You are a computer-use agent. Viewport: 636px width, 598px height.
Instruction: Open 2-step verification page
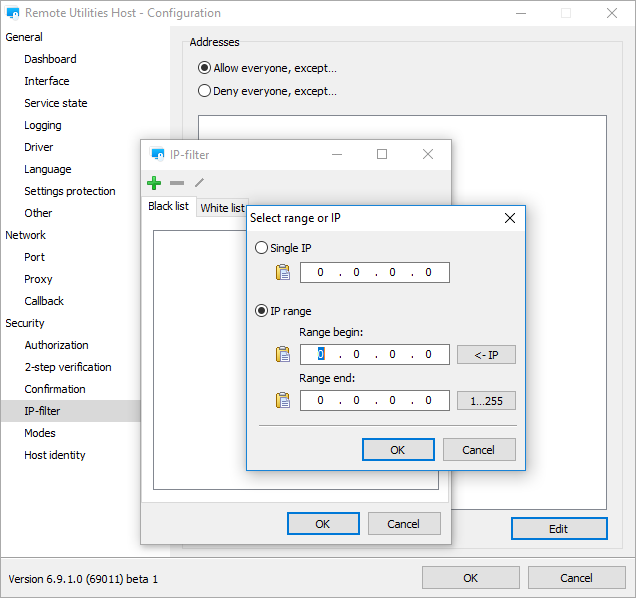pyautogui.click(x=68, y=367)
